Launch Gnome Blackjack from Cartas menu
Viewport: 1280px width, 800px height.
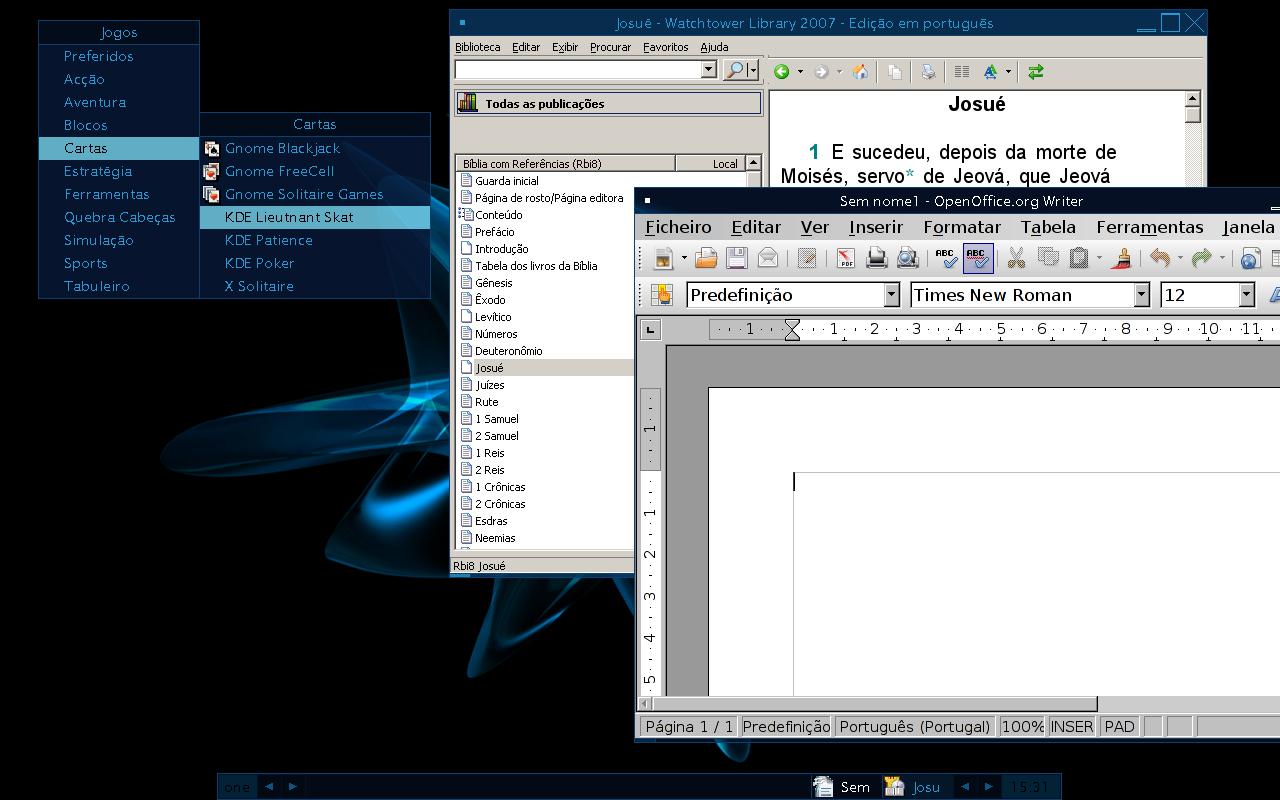pos(315,148)
